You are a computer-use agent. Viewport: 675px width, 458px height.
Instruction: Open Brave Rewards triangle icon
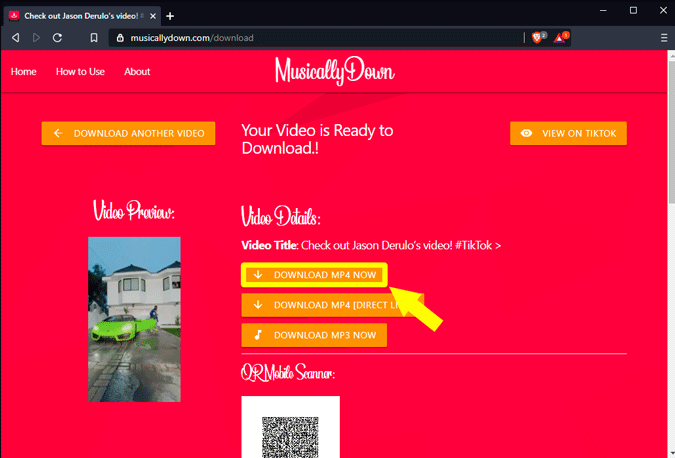[559, 38]
